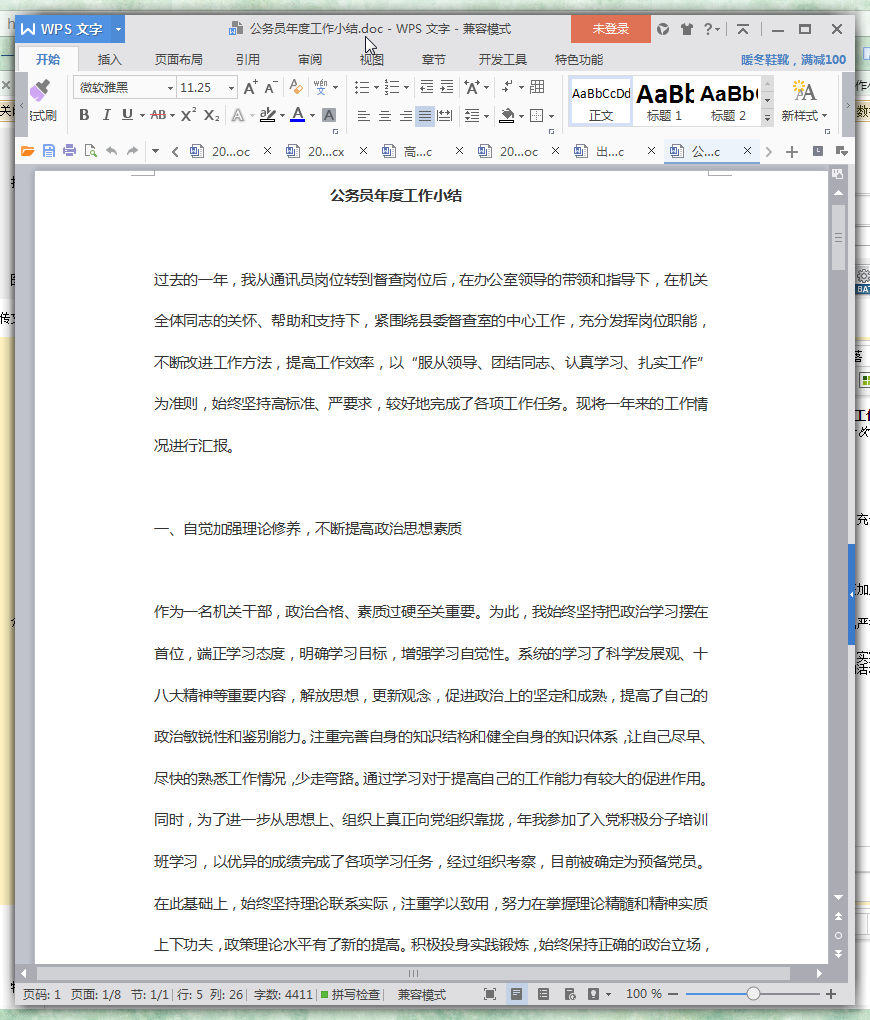870x1020 pixels.
Task: Toggle italic formatting
Action: point(106,115)
